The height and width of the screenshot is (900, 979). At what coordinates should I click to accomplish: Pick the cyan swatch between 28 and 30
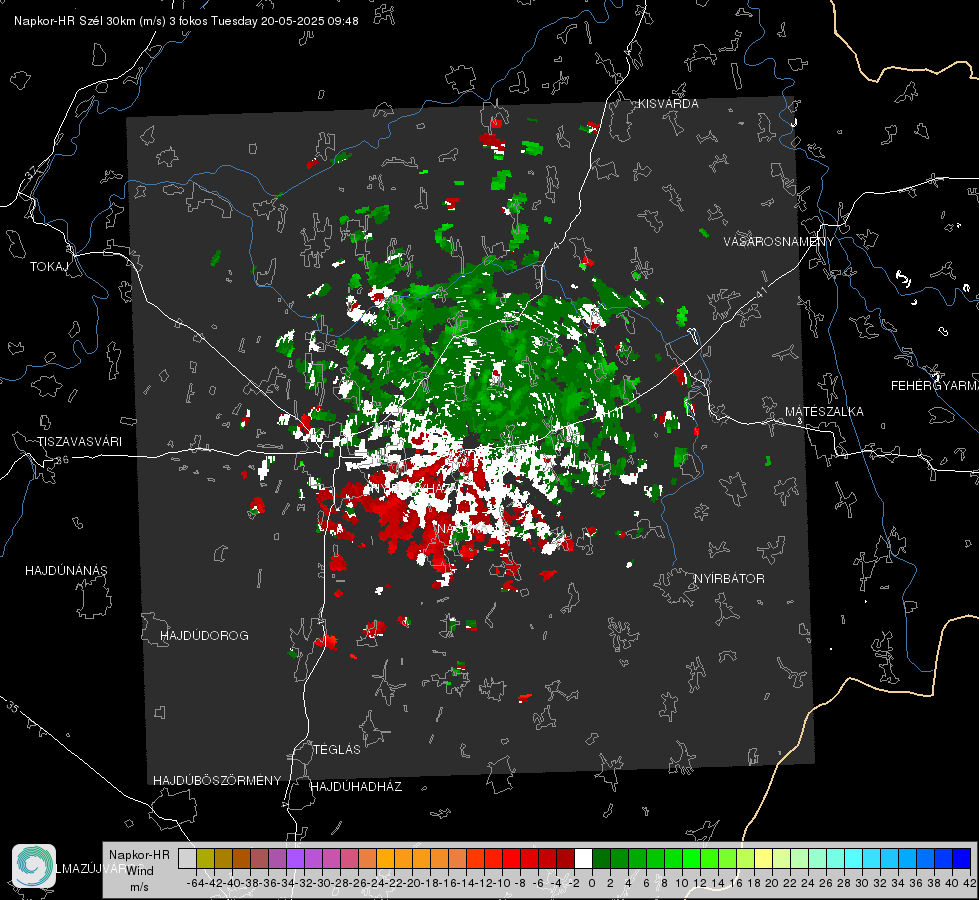pyautogui.click(x=854, y=858)
